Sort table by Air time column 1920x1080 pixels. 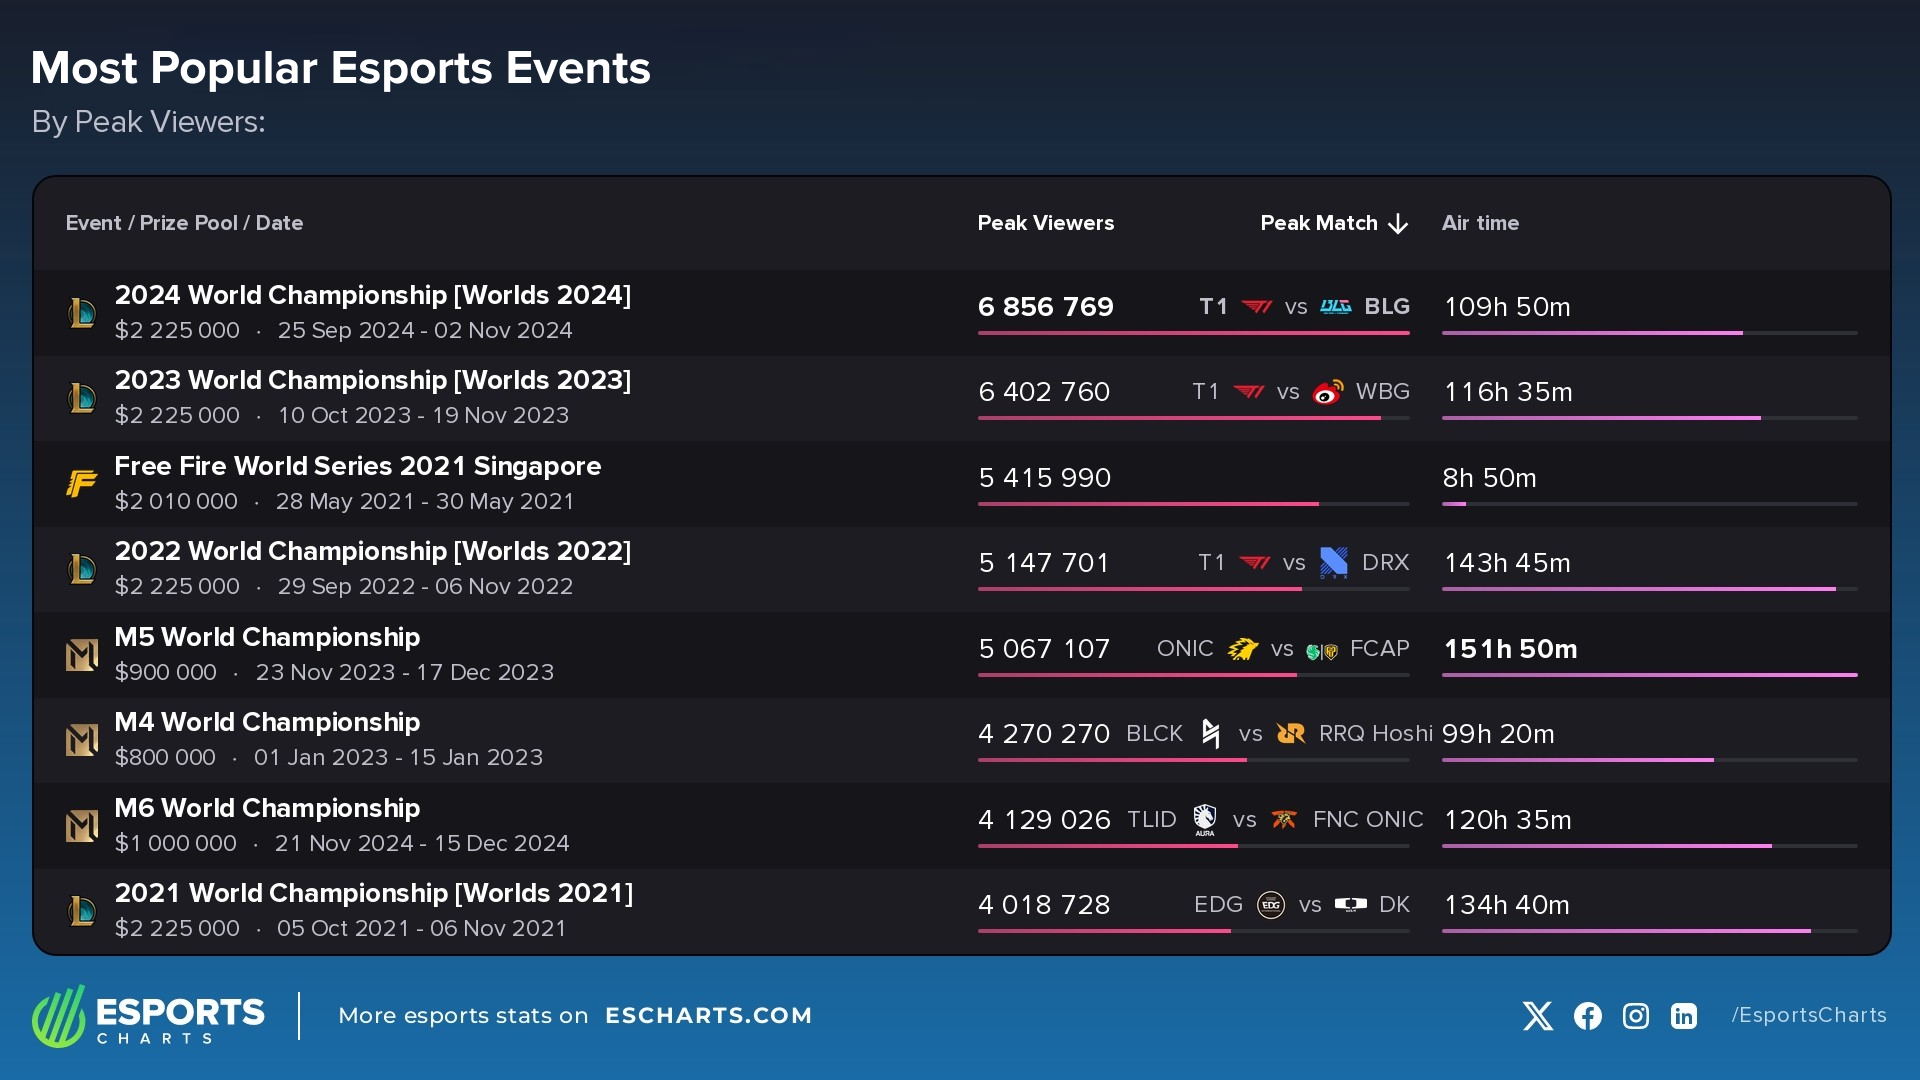(x=1480, y=223)
